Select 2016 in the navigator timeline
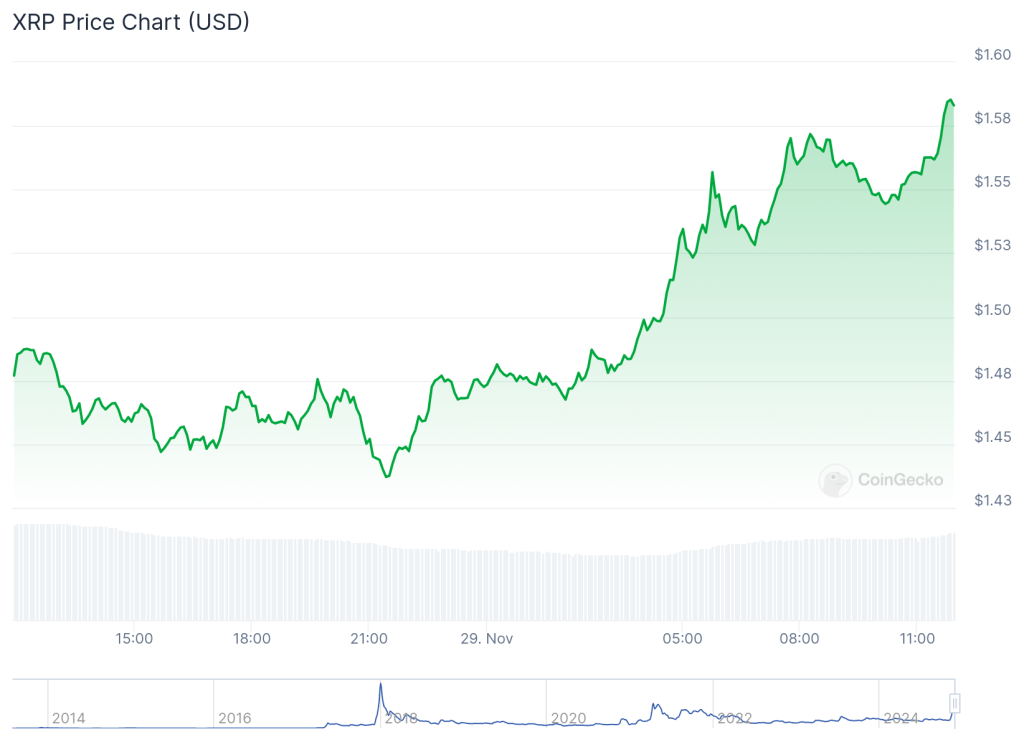This screenshot has width=1024, height=747. pyautogui.click(x=235, y=718)
